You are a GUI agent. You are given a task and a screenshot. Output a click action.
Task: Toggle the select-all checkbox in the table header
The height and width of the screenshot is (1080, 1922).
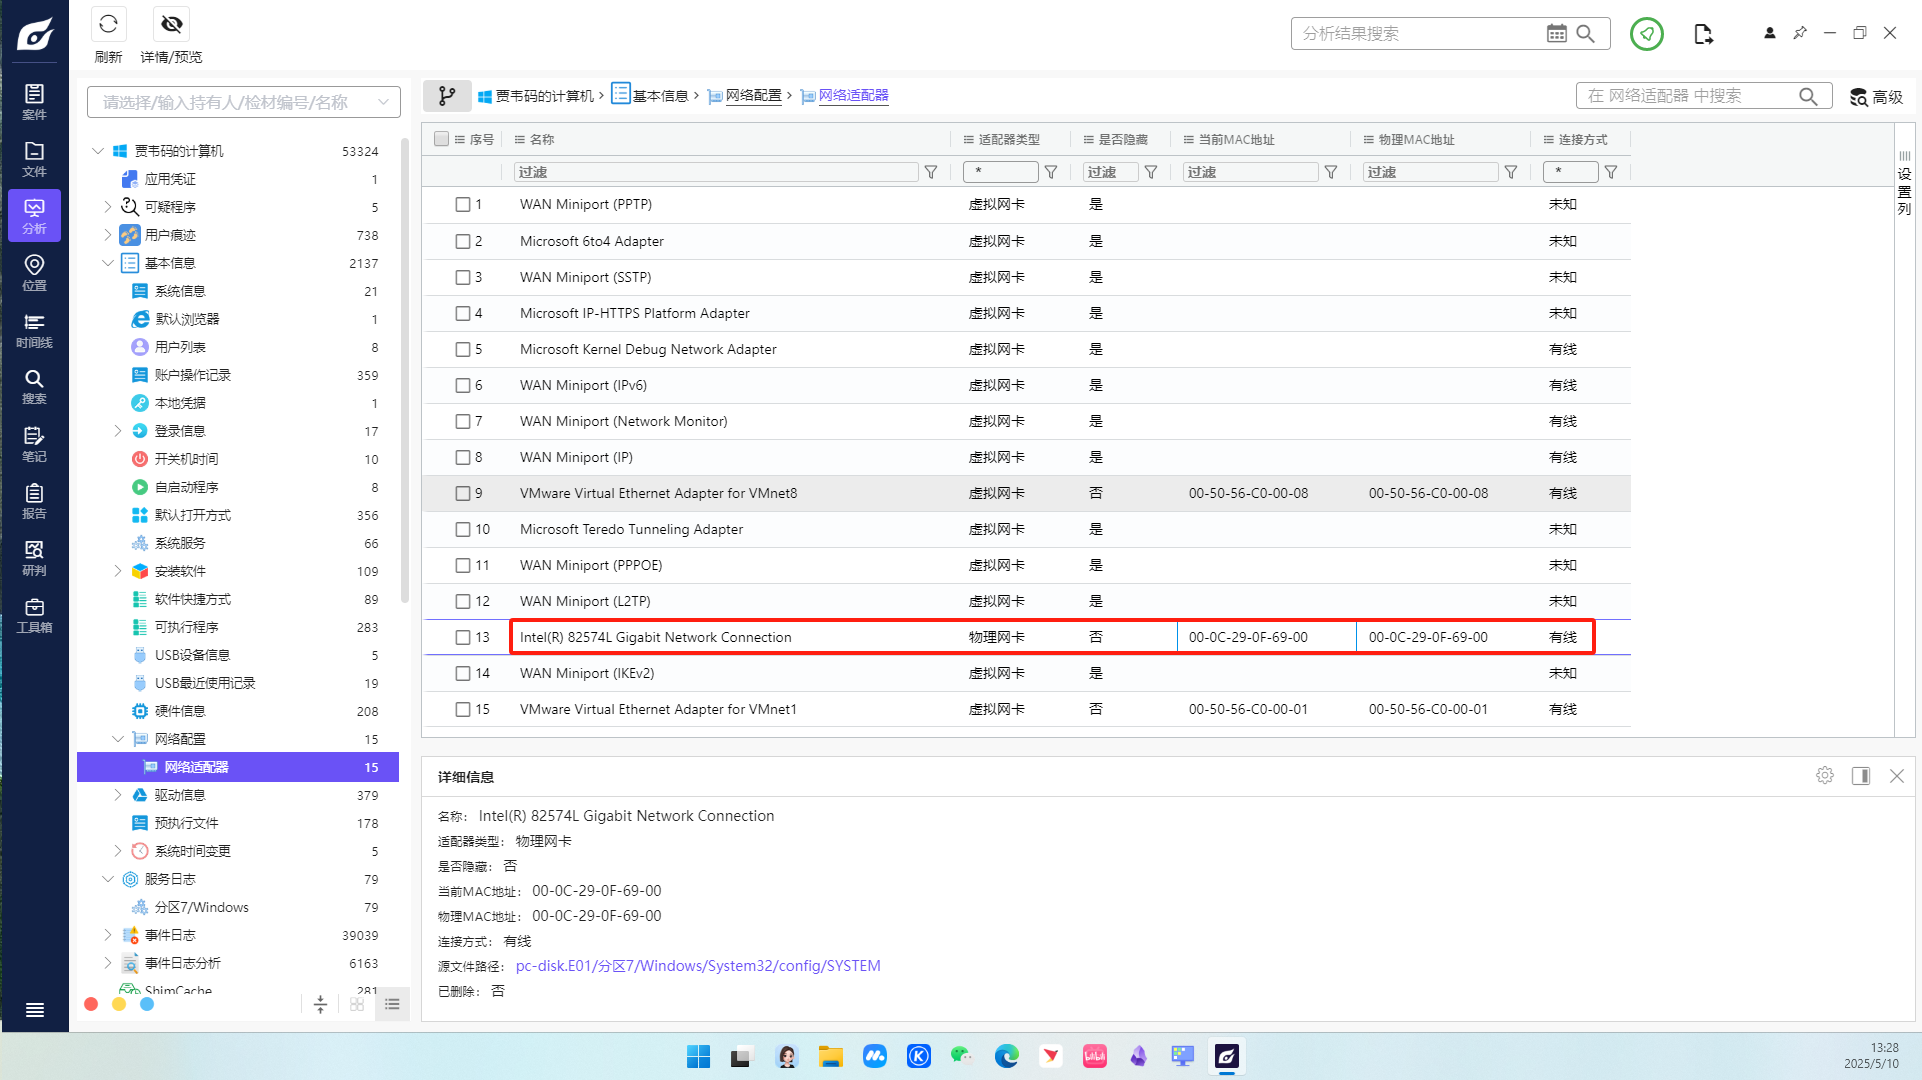[x=441, y=139]
